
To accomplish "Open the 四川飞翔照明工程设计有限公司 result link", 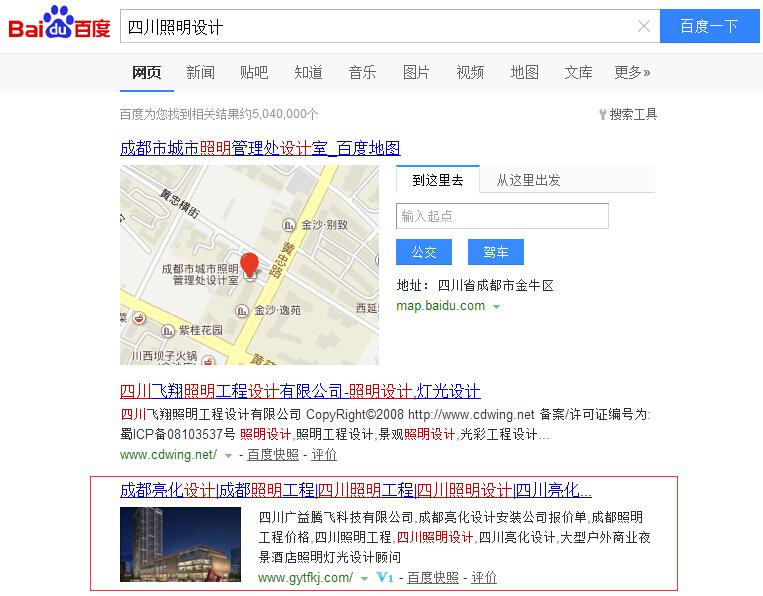I will [x=300, y=391].
